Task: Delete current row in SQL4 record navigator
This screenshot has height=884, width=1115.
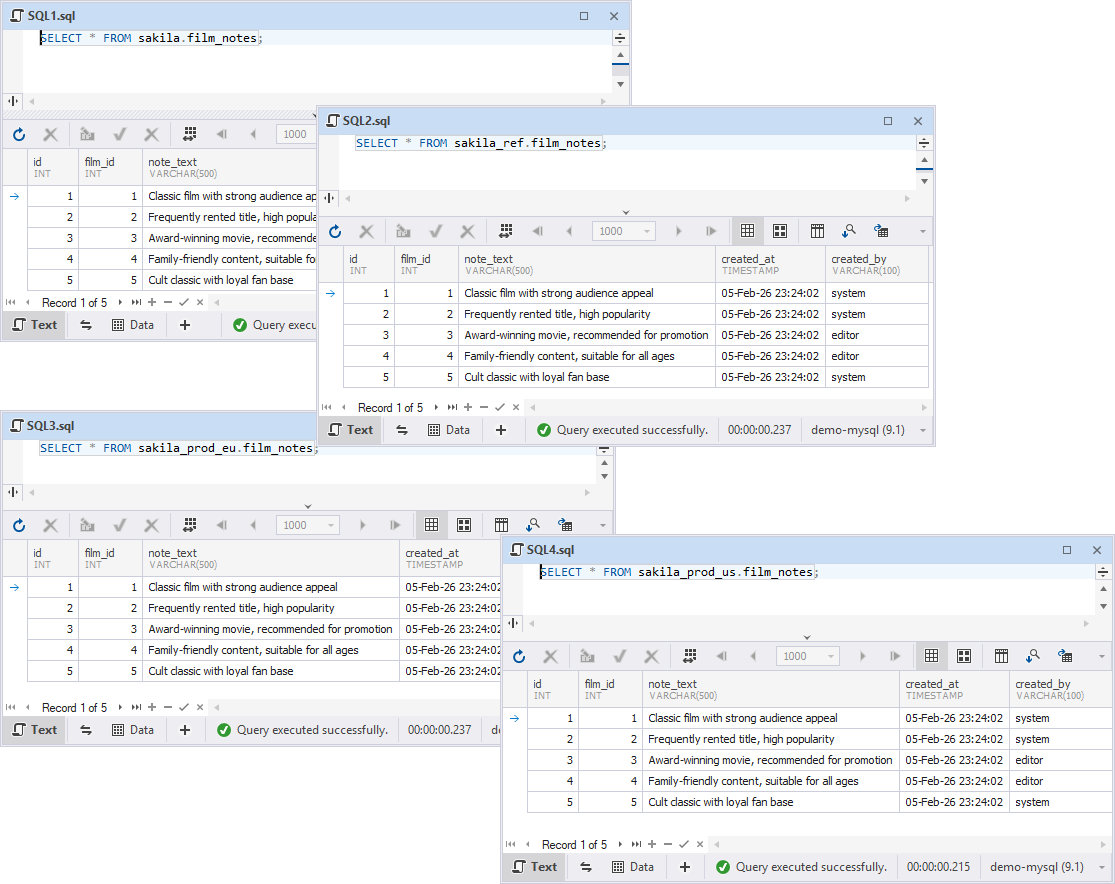Action: pos(668,844)
